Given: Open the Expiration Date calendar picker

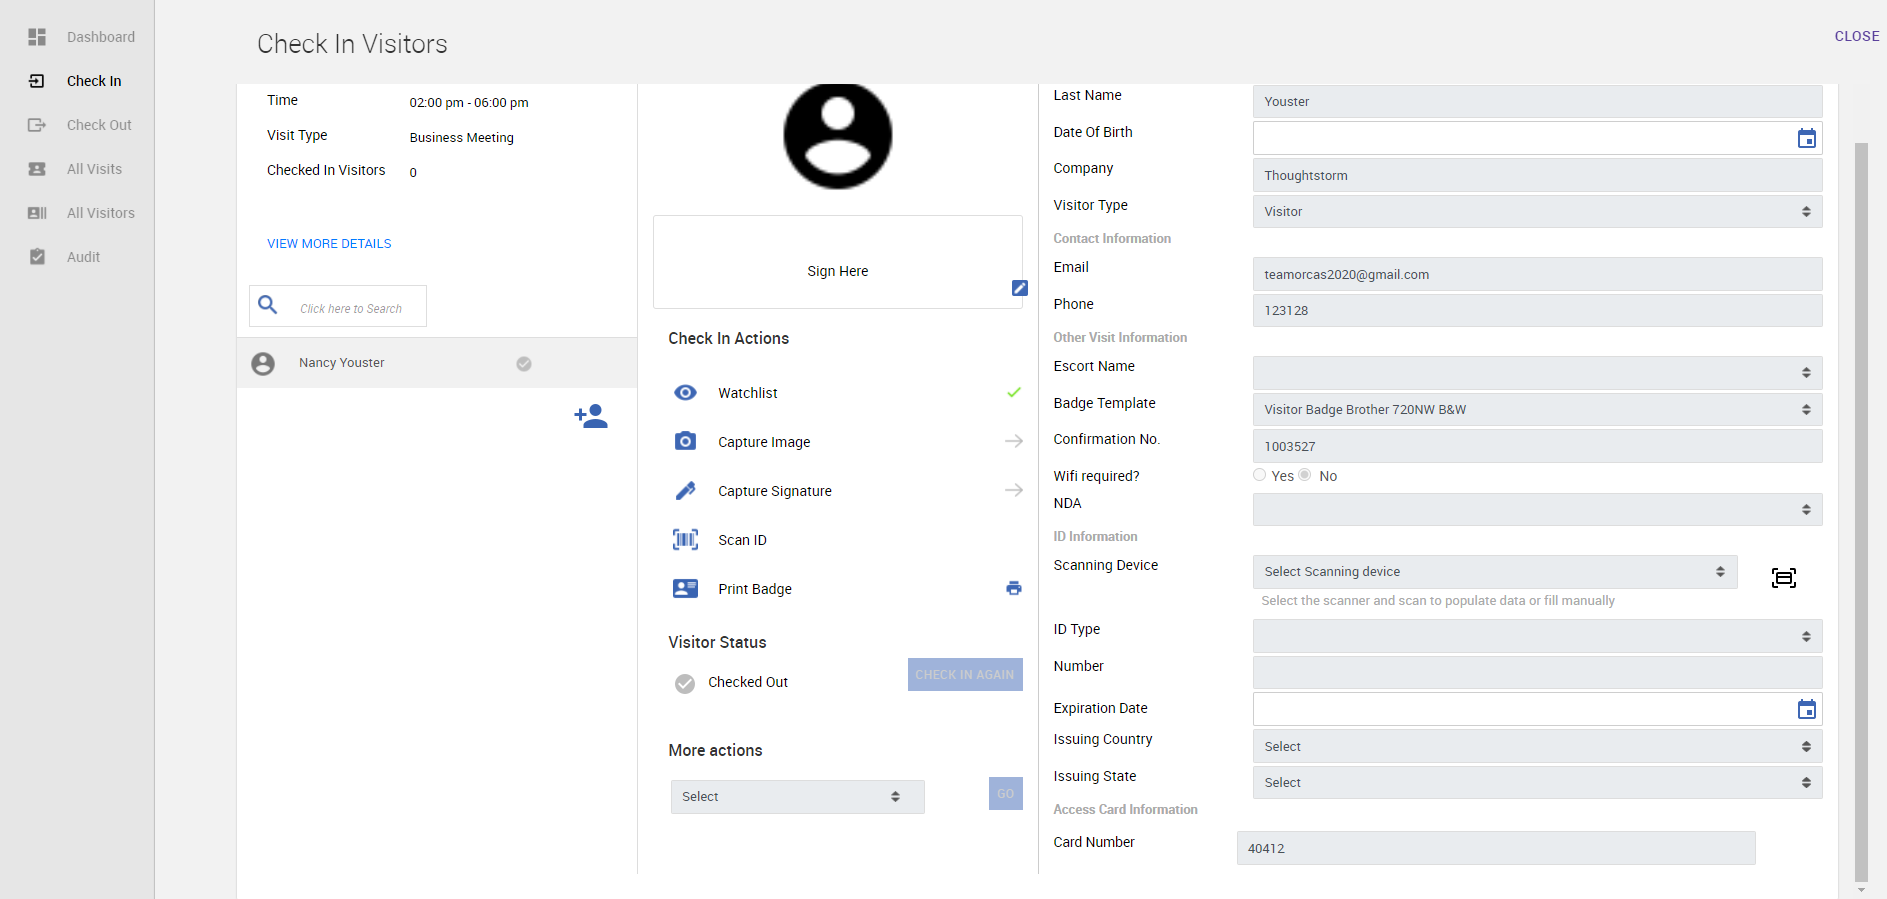Looking at the screenshot, I should point(1806,710).
